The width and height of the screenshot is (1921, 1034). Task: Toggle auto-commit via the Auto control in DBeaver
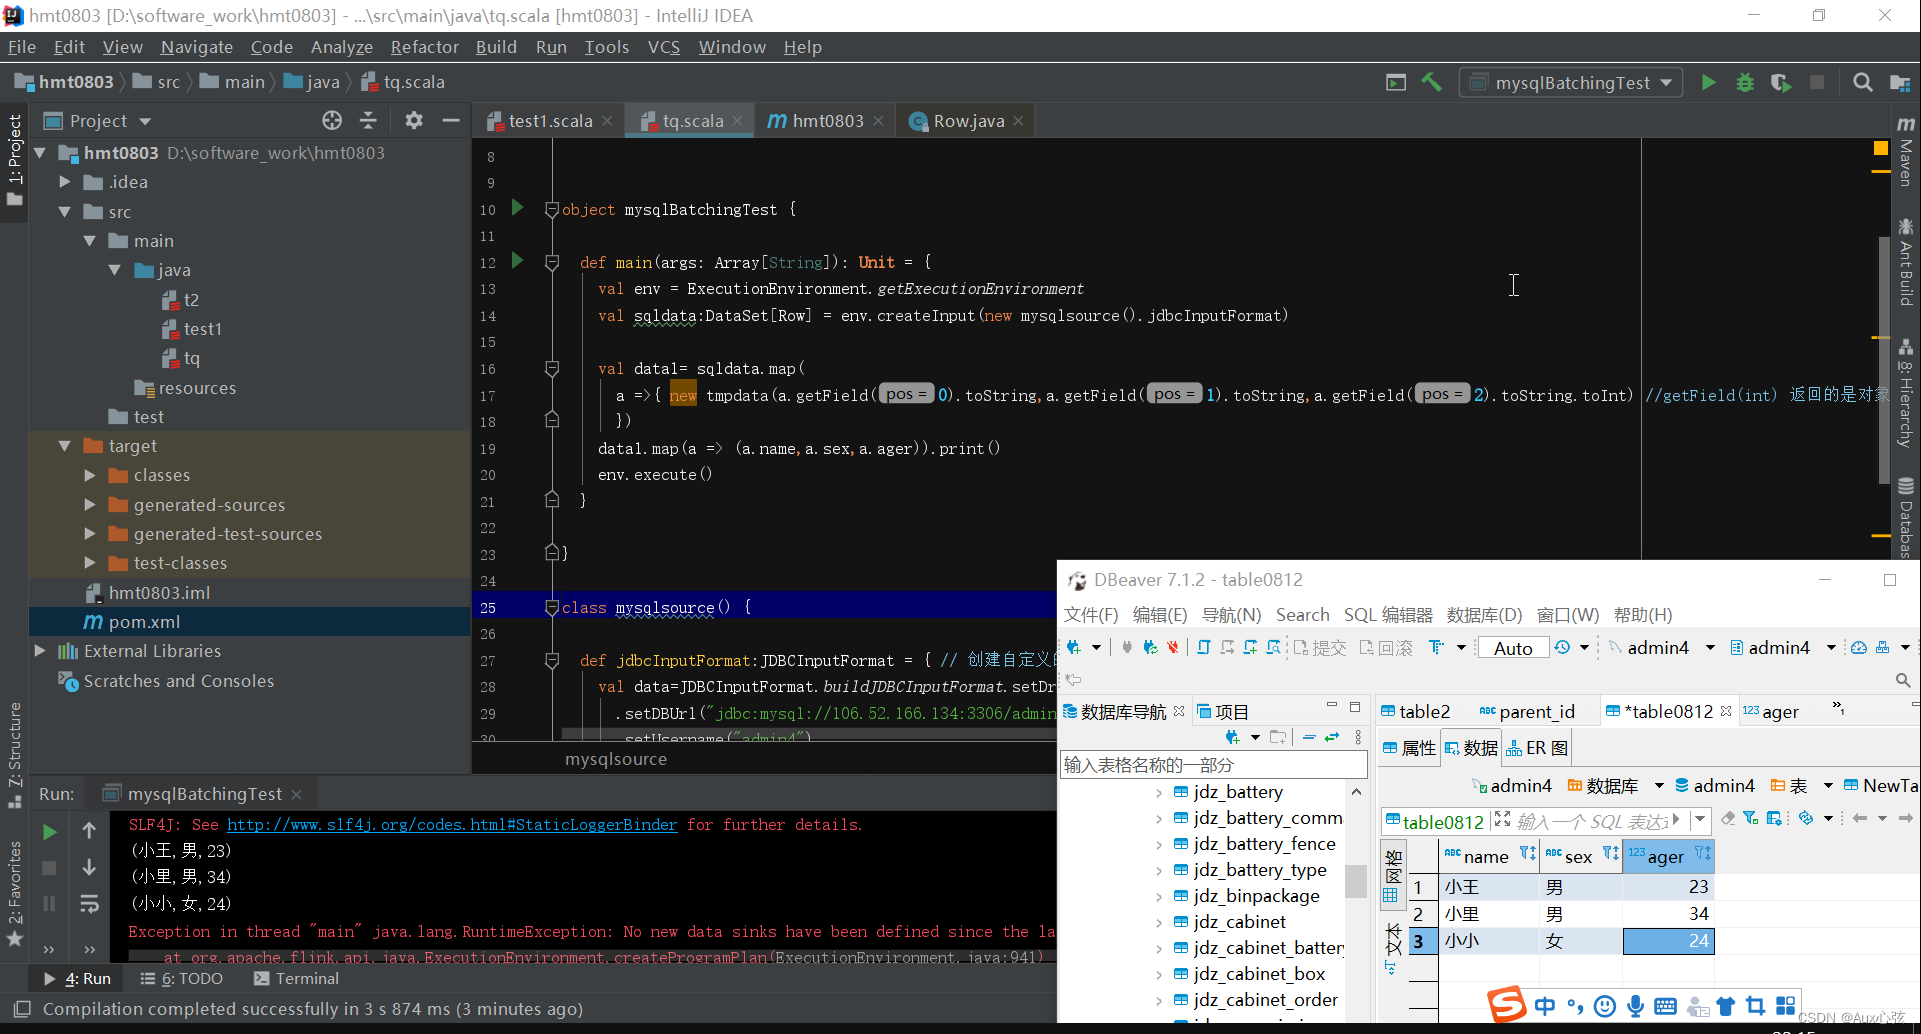click(x=1512, y=647)
